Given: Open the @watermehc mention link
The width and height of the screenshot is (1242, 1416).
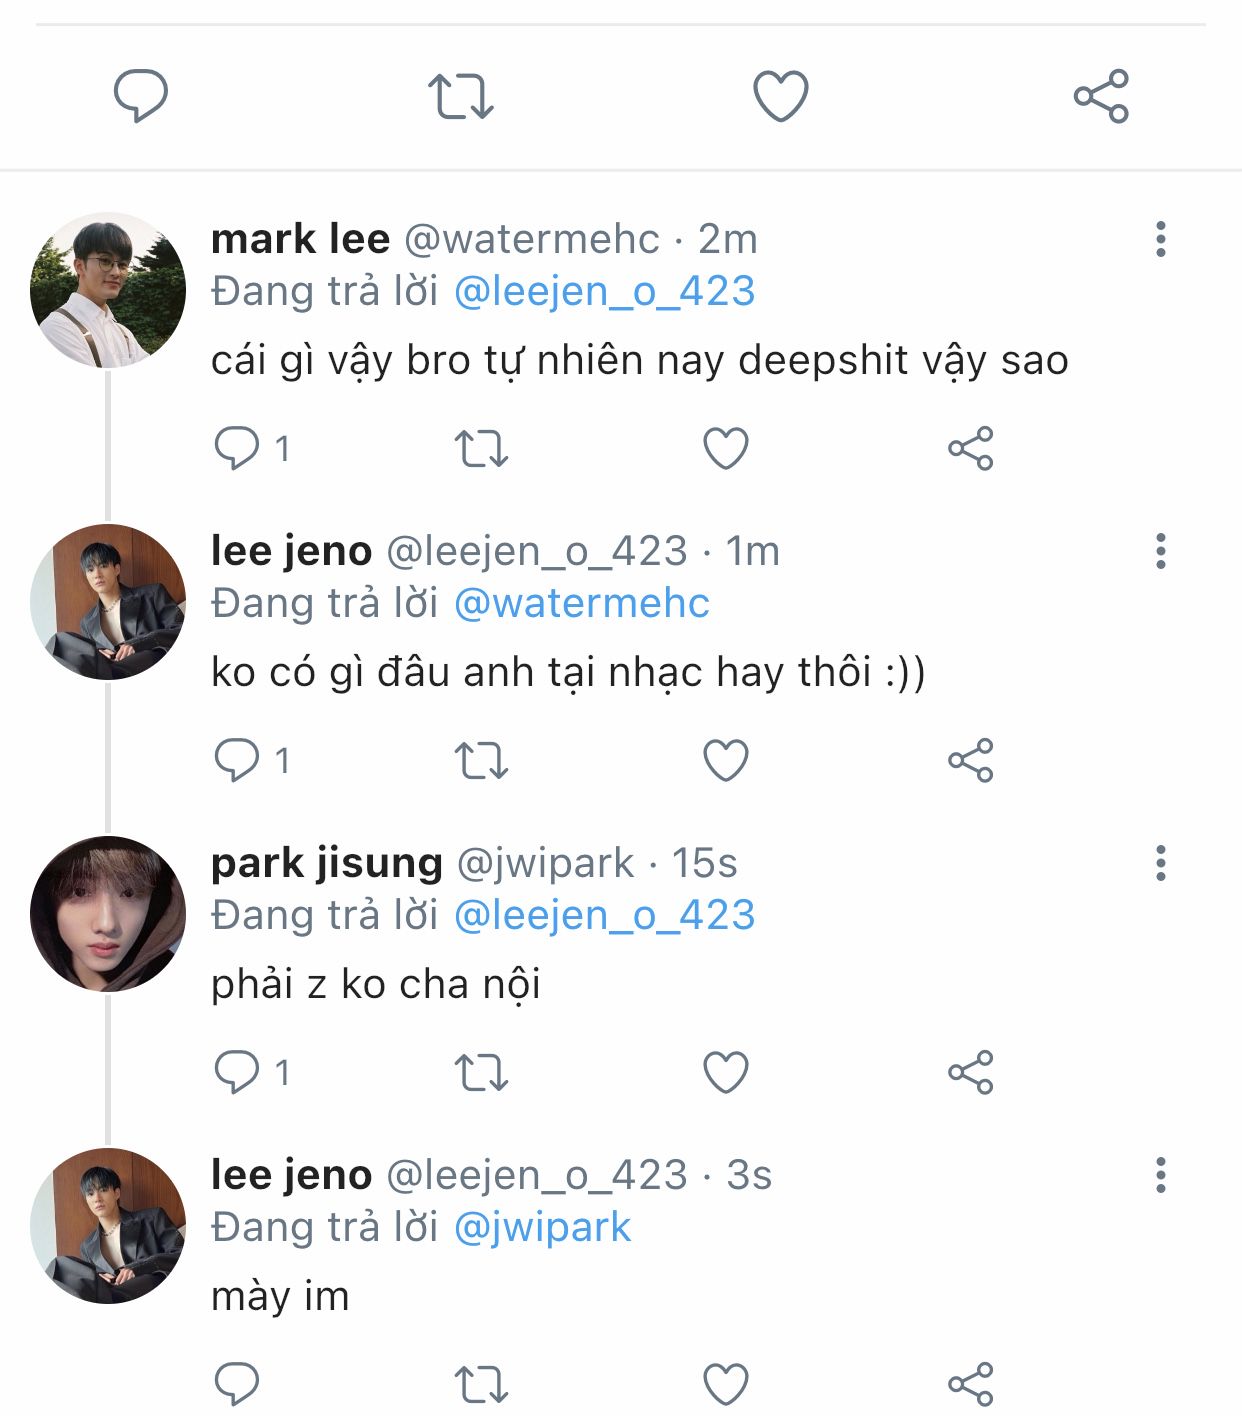Looking at the screenshot, I should pyautogui.click(x=581, y=604).
